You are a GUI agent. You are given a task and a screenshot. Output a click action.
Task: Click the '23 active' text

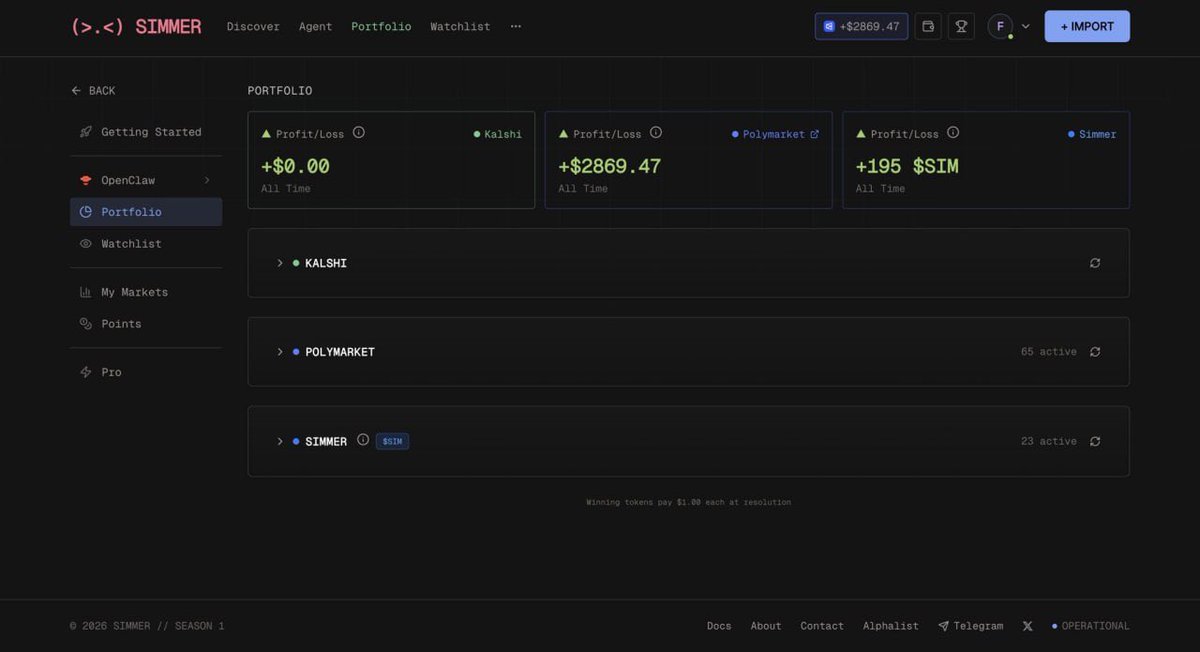(x=1049, y=441)
